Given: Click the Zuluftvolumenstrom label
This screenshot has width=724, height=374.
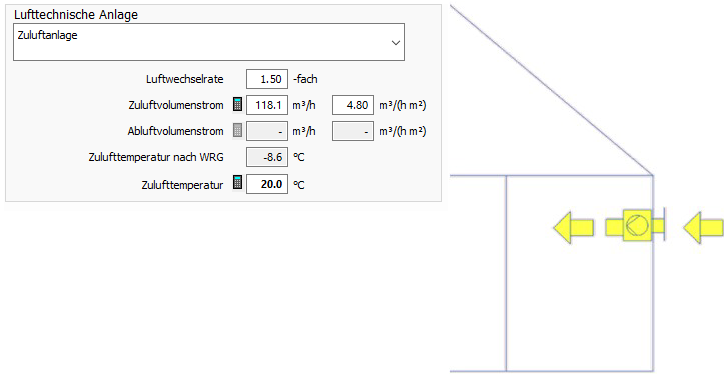Looking at the screenshot, I should pyautogui.click(x=176, y=105).
